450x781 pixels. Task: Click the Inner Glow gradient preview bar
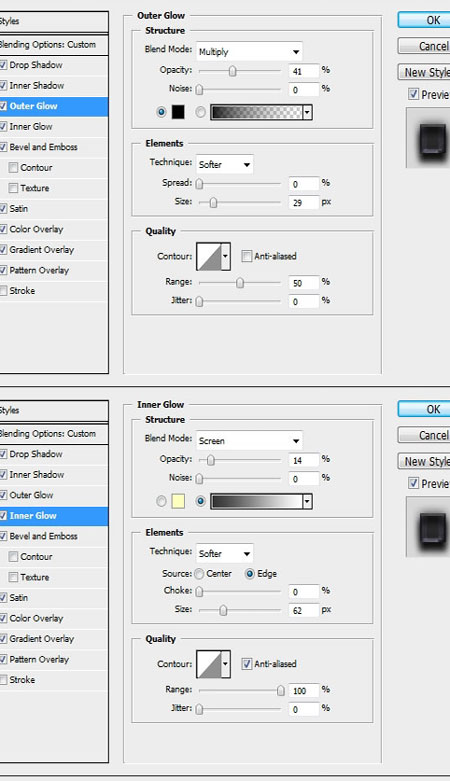coord(257,501)
